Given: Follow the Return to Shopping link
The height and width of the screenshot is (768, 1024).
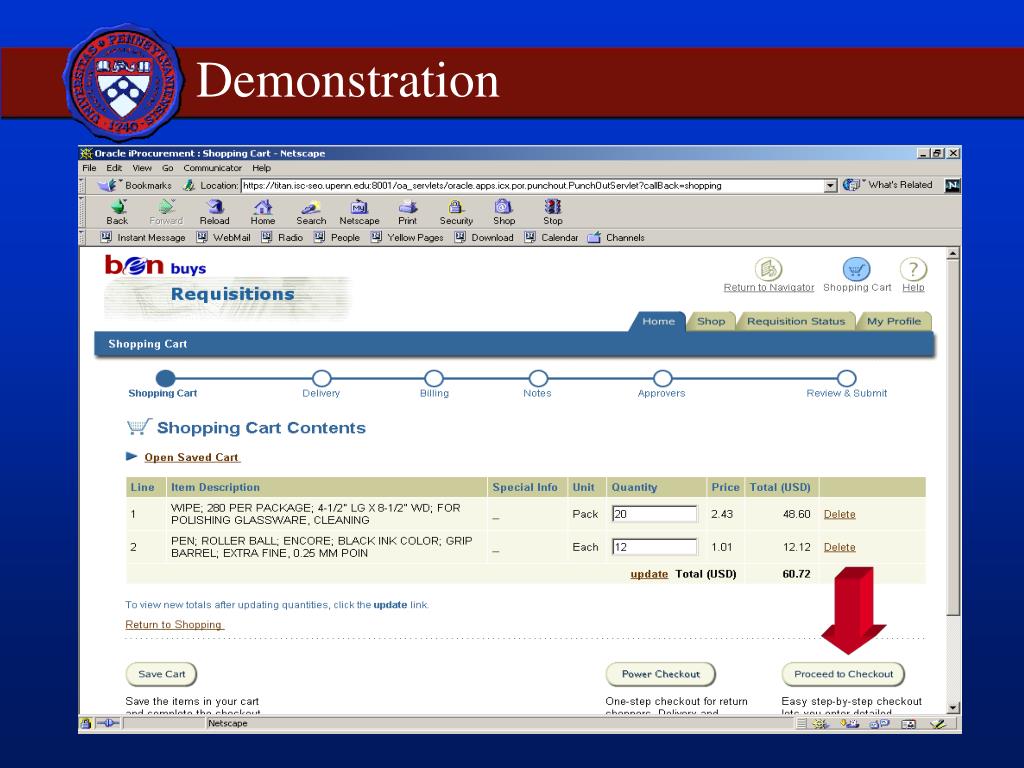Looking at the screenshot, I should (174, 625).
